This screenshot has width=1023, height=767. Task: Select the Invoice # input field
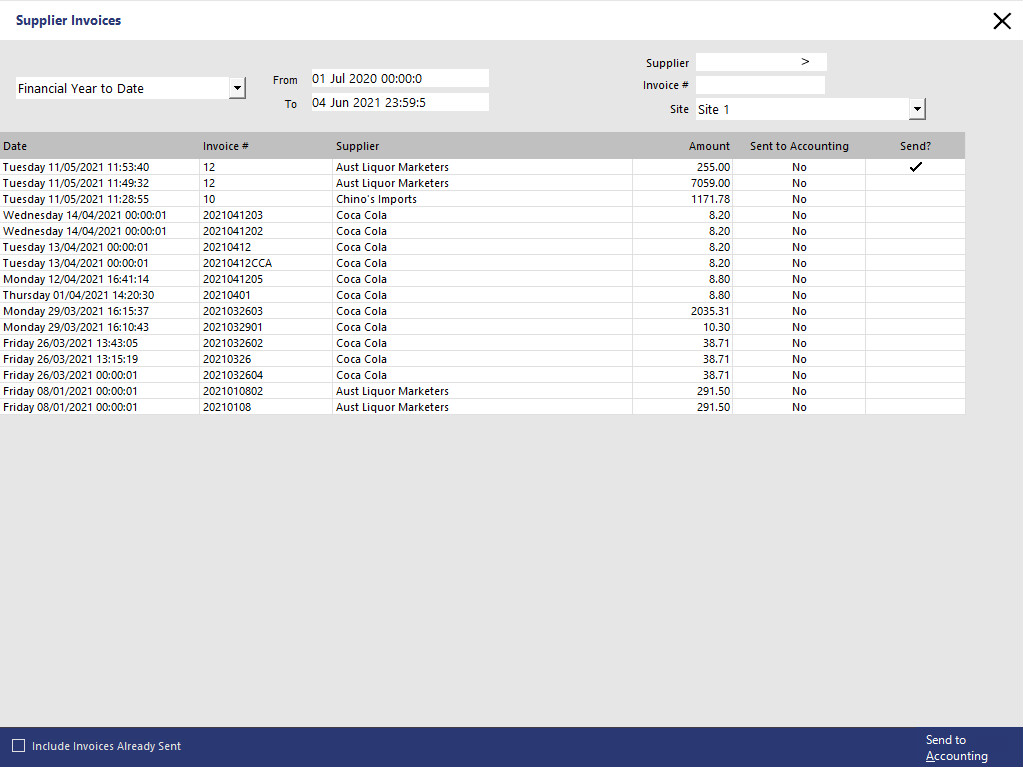pos(760,85)
